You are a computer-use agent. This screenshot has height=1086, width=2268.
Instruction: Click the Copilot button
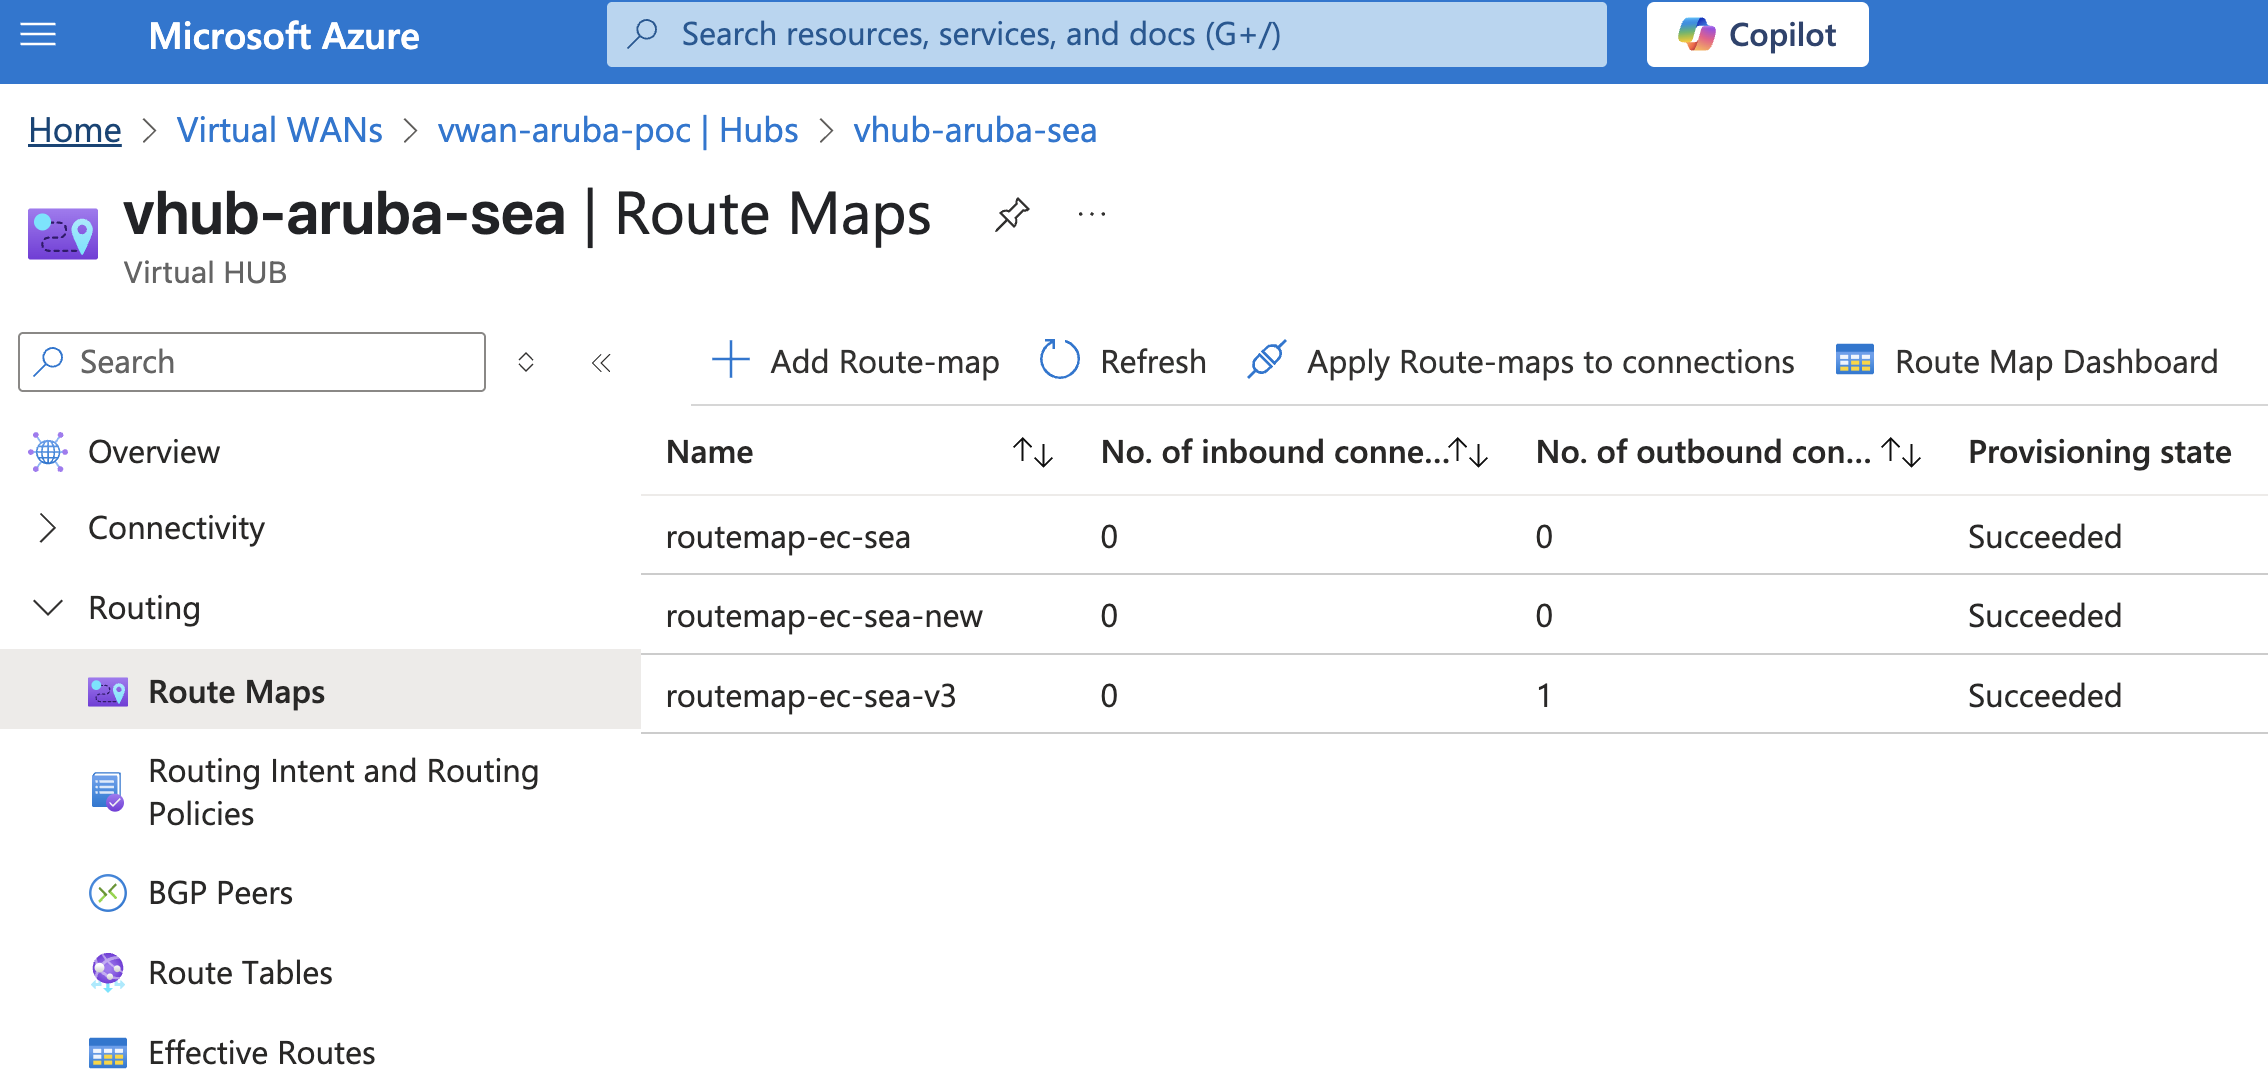1757,35
